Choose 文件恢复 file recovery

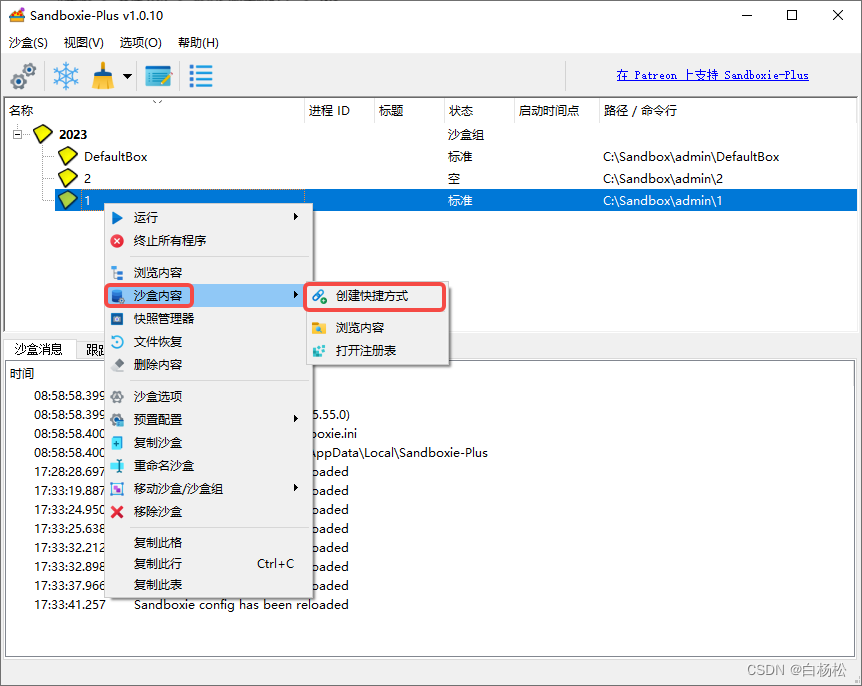[208, 342]
